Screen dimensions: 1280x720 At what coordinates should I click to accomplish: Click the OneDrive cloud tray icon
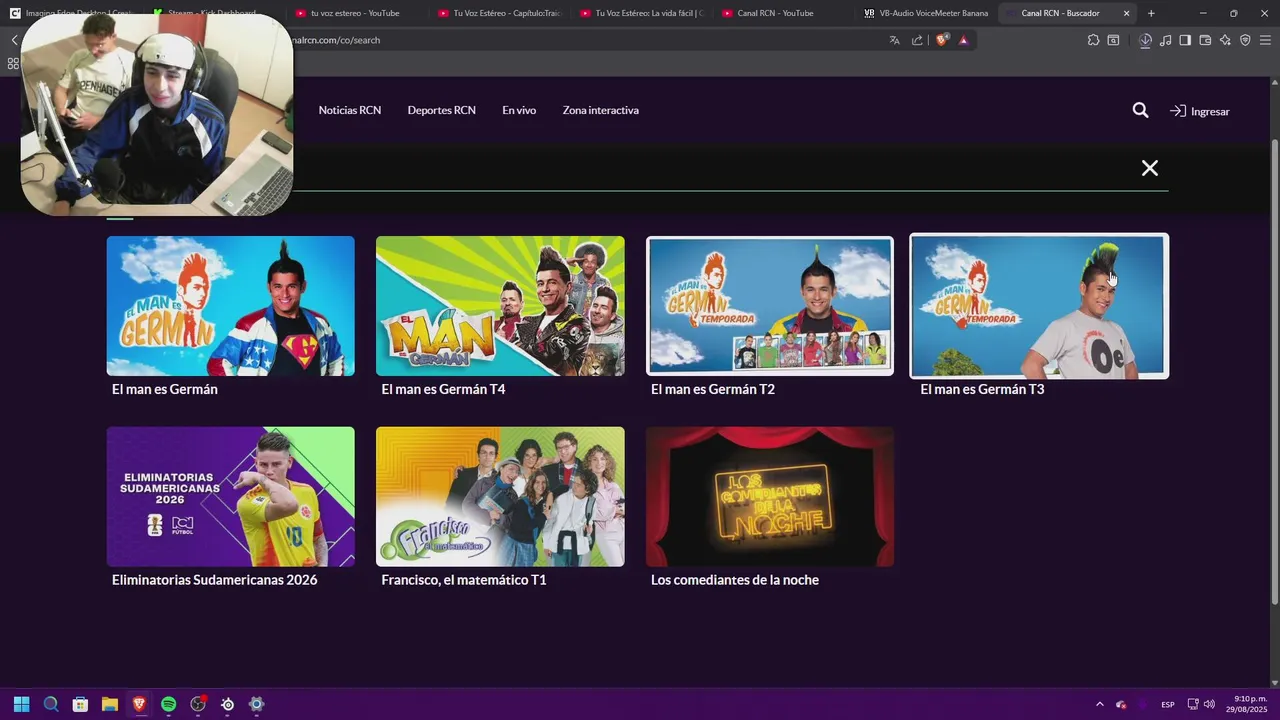(x=1121, y=704)
